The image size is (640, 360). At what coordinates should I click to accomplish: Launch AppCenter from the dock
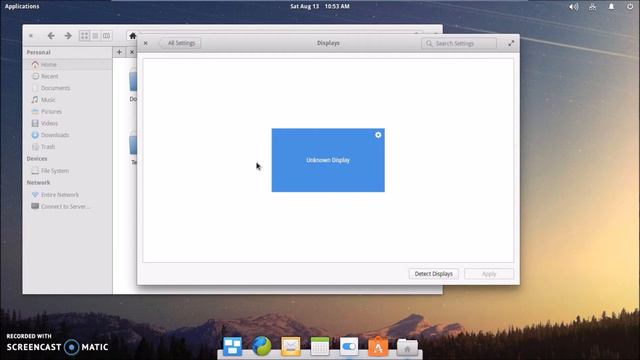click(378, 347)
